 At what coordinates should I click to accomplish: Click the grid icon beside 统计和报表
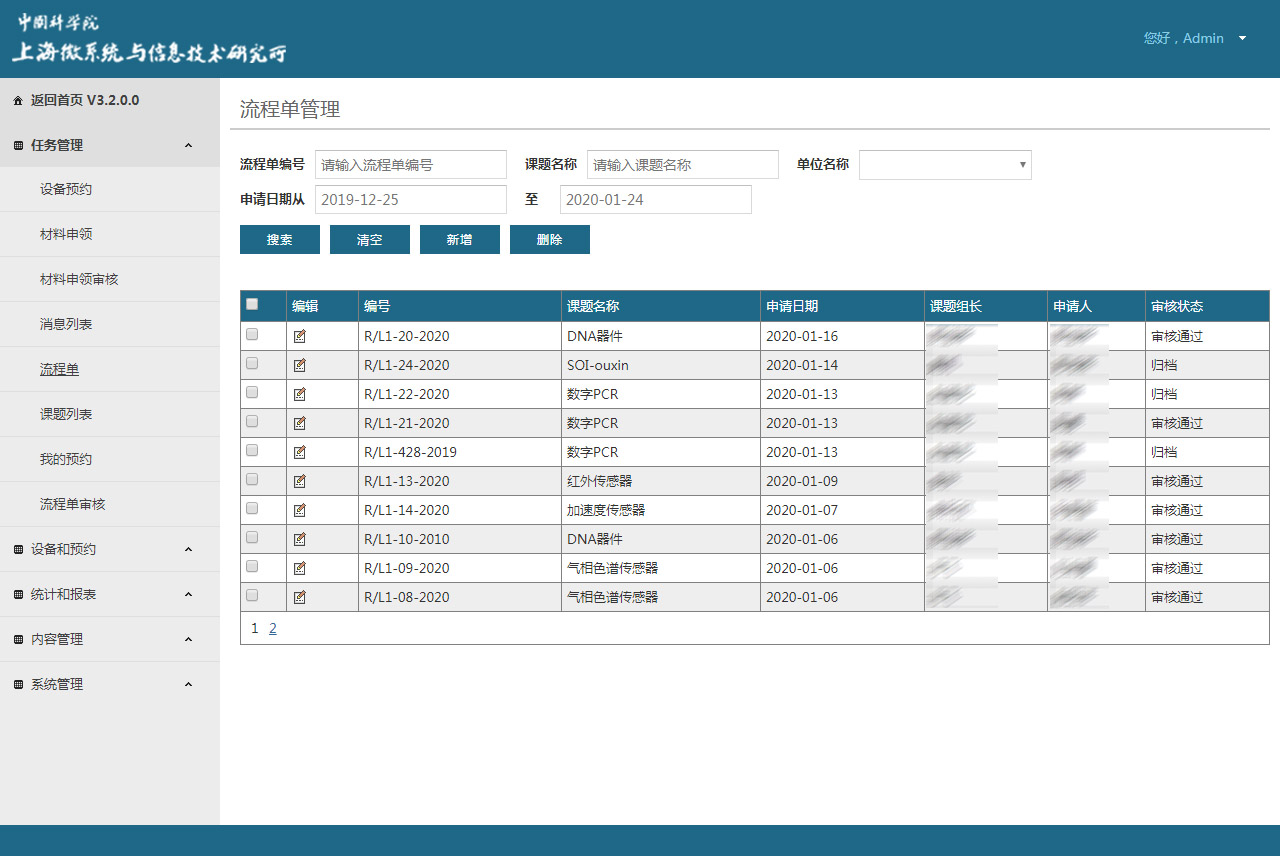tap(18, 595)
